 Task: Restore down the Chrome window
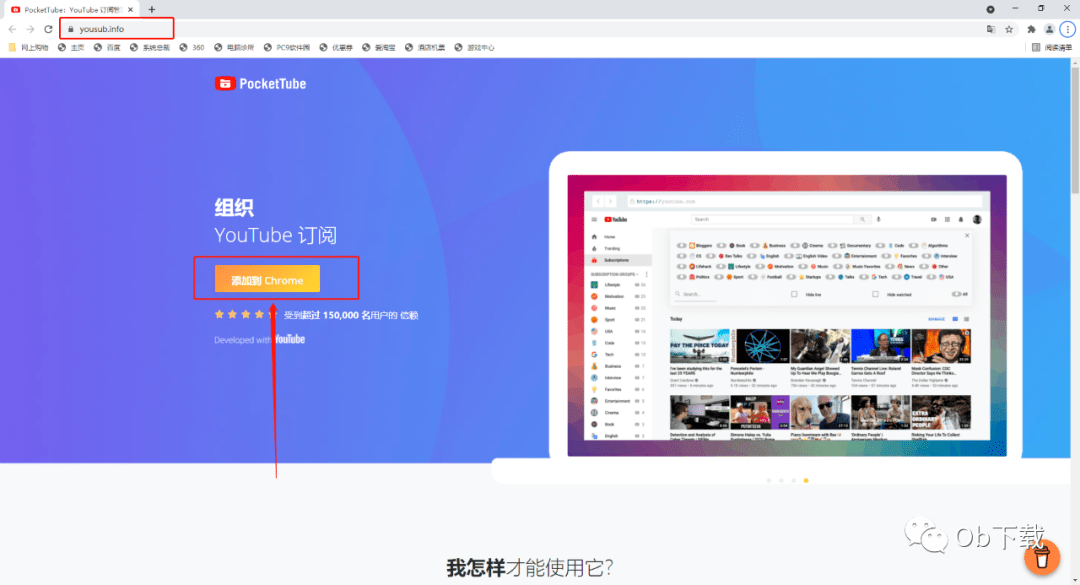coord(1041,8)
